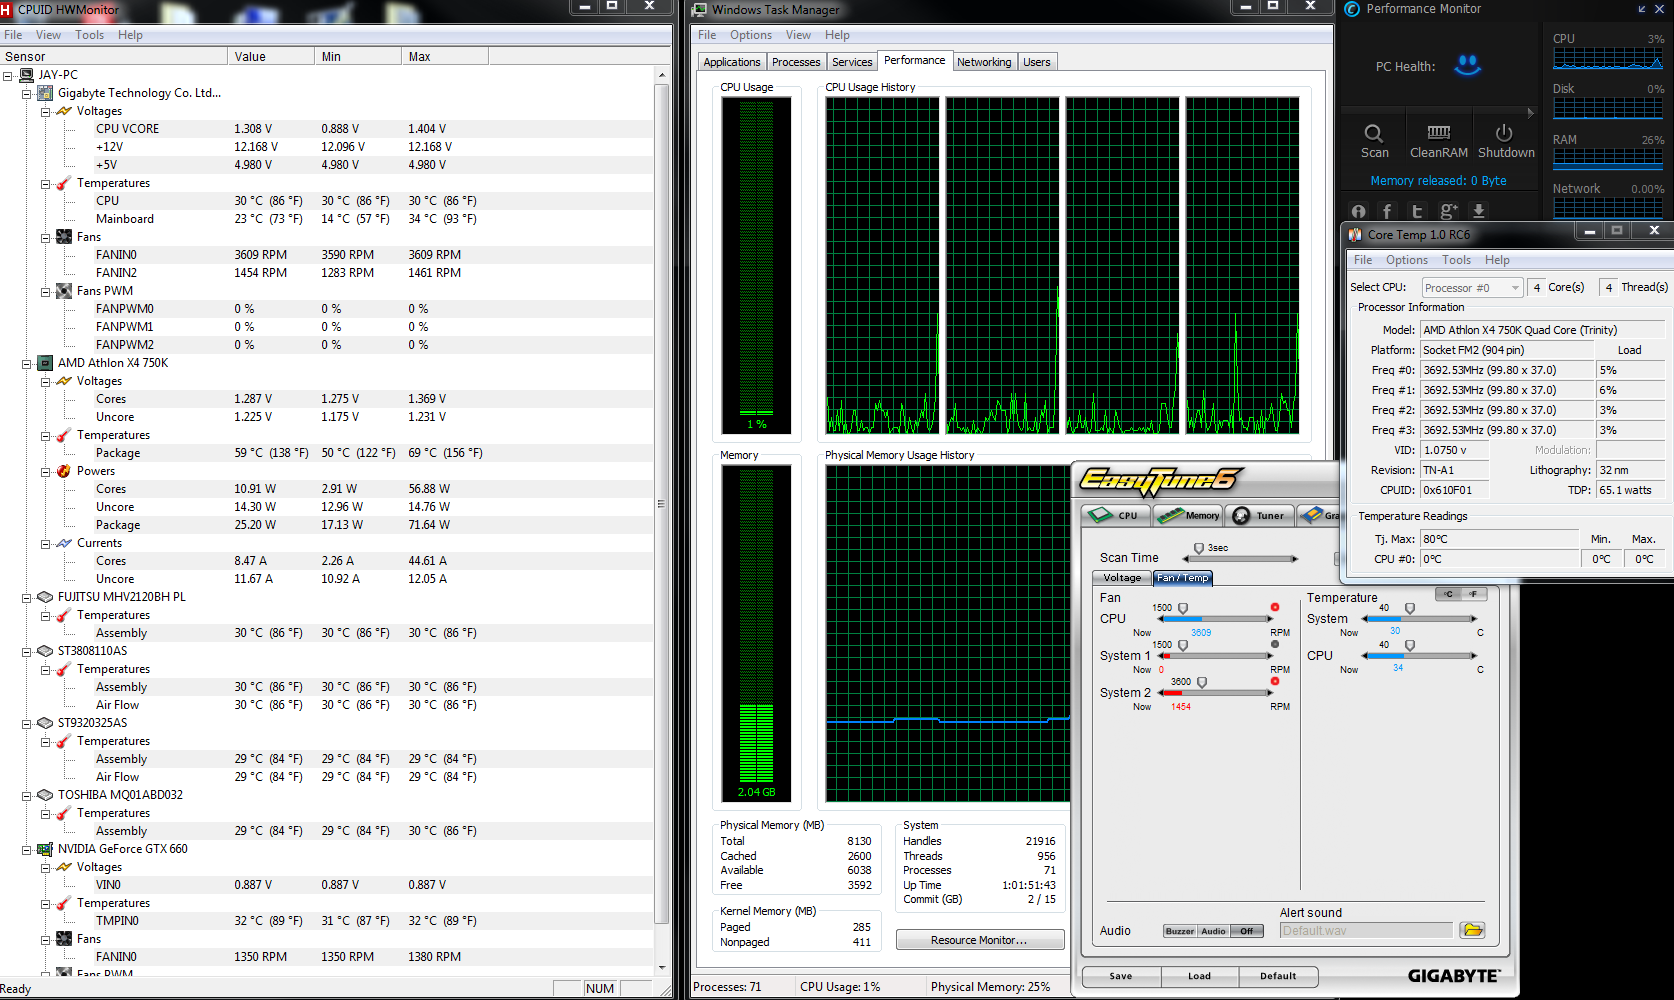Click the Fans PWM icon under Gigabyte

point(64,291)
